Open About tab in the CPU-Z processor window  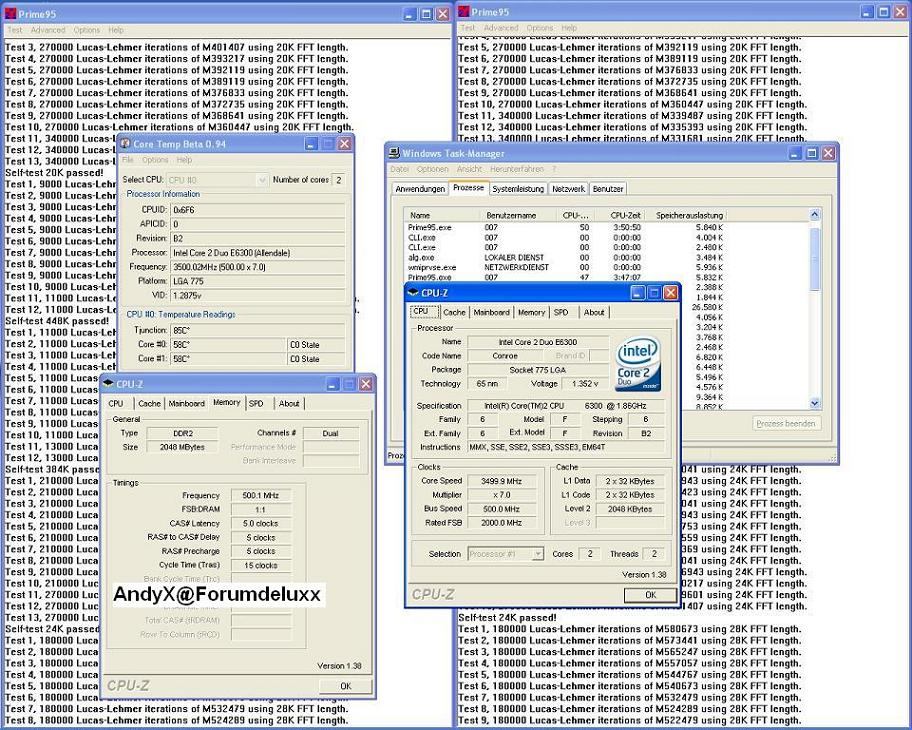point(594,312)
